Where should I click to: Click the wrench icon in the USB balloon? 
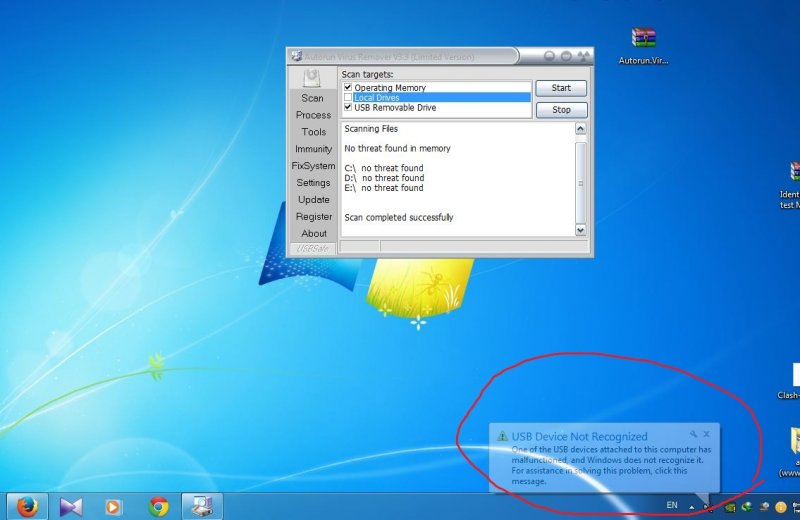[x=693, y=434]
